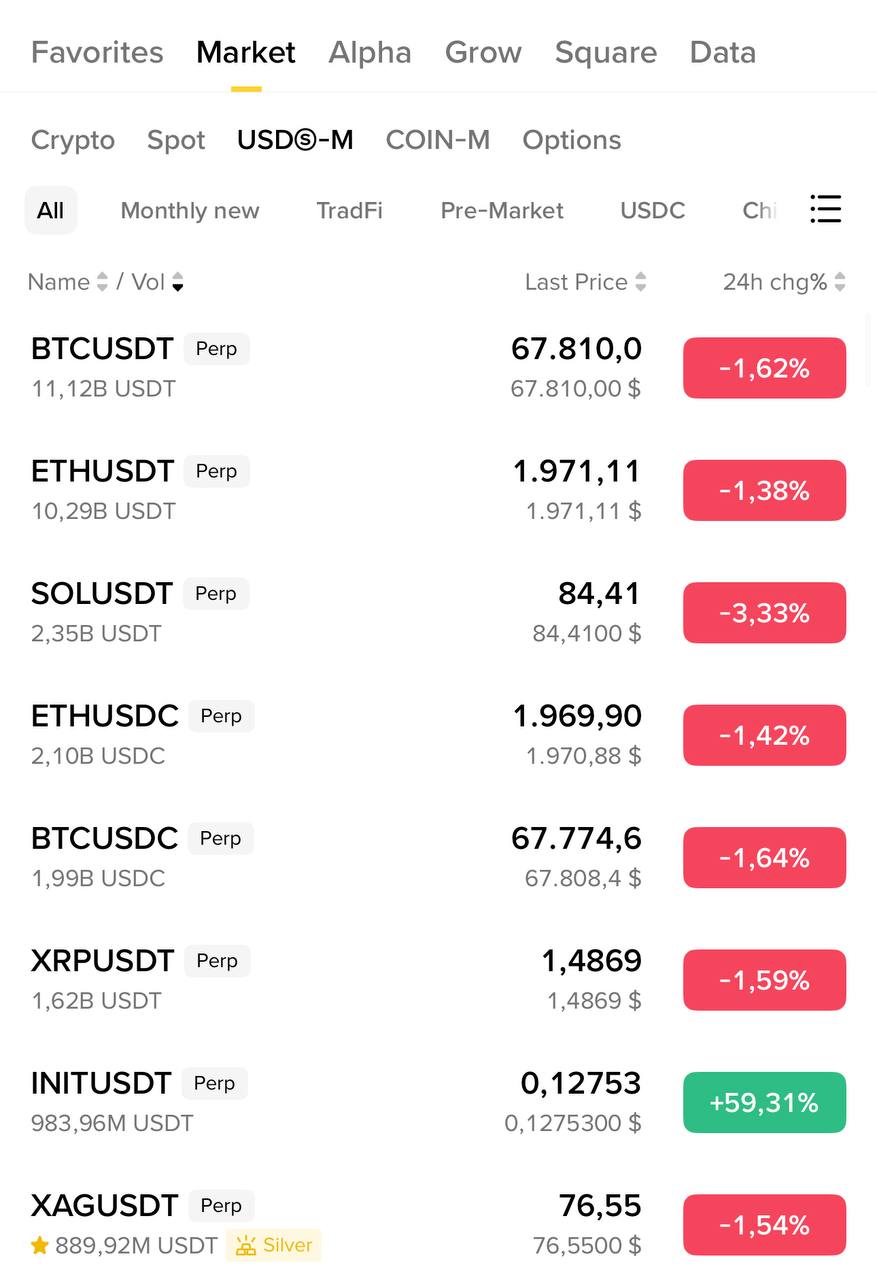Click the INITUSDT +59,31% change badge
This screenshot has width=877, height=1280.
point(764,1103)
